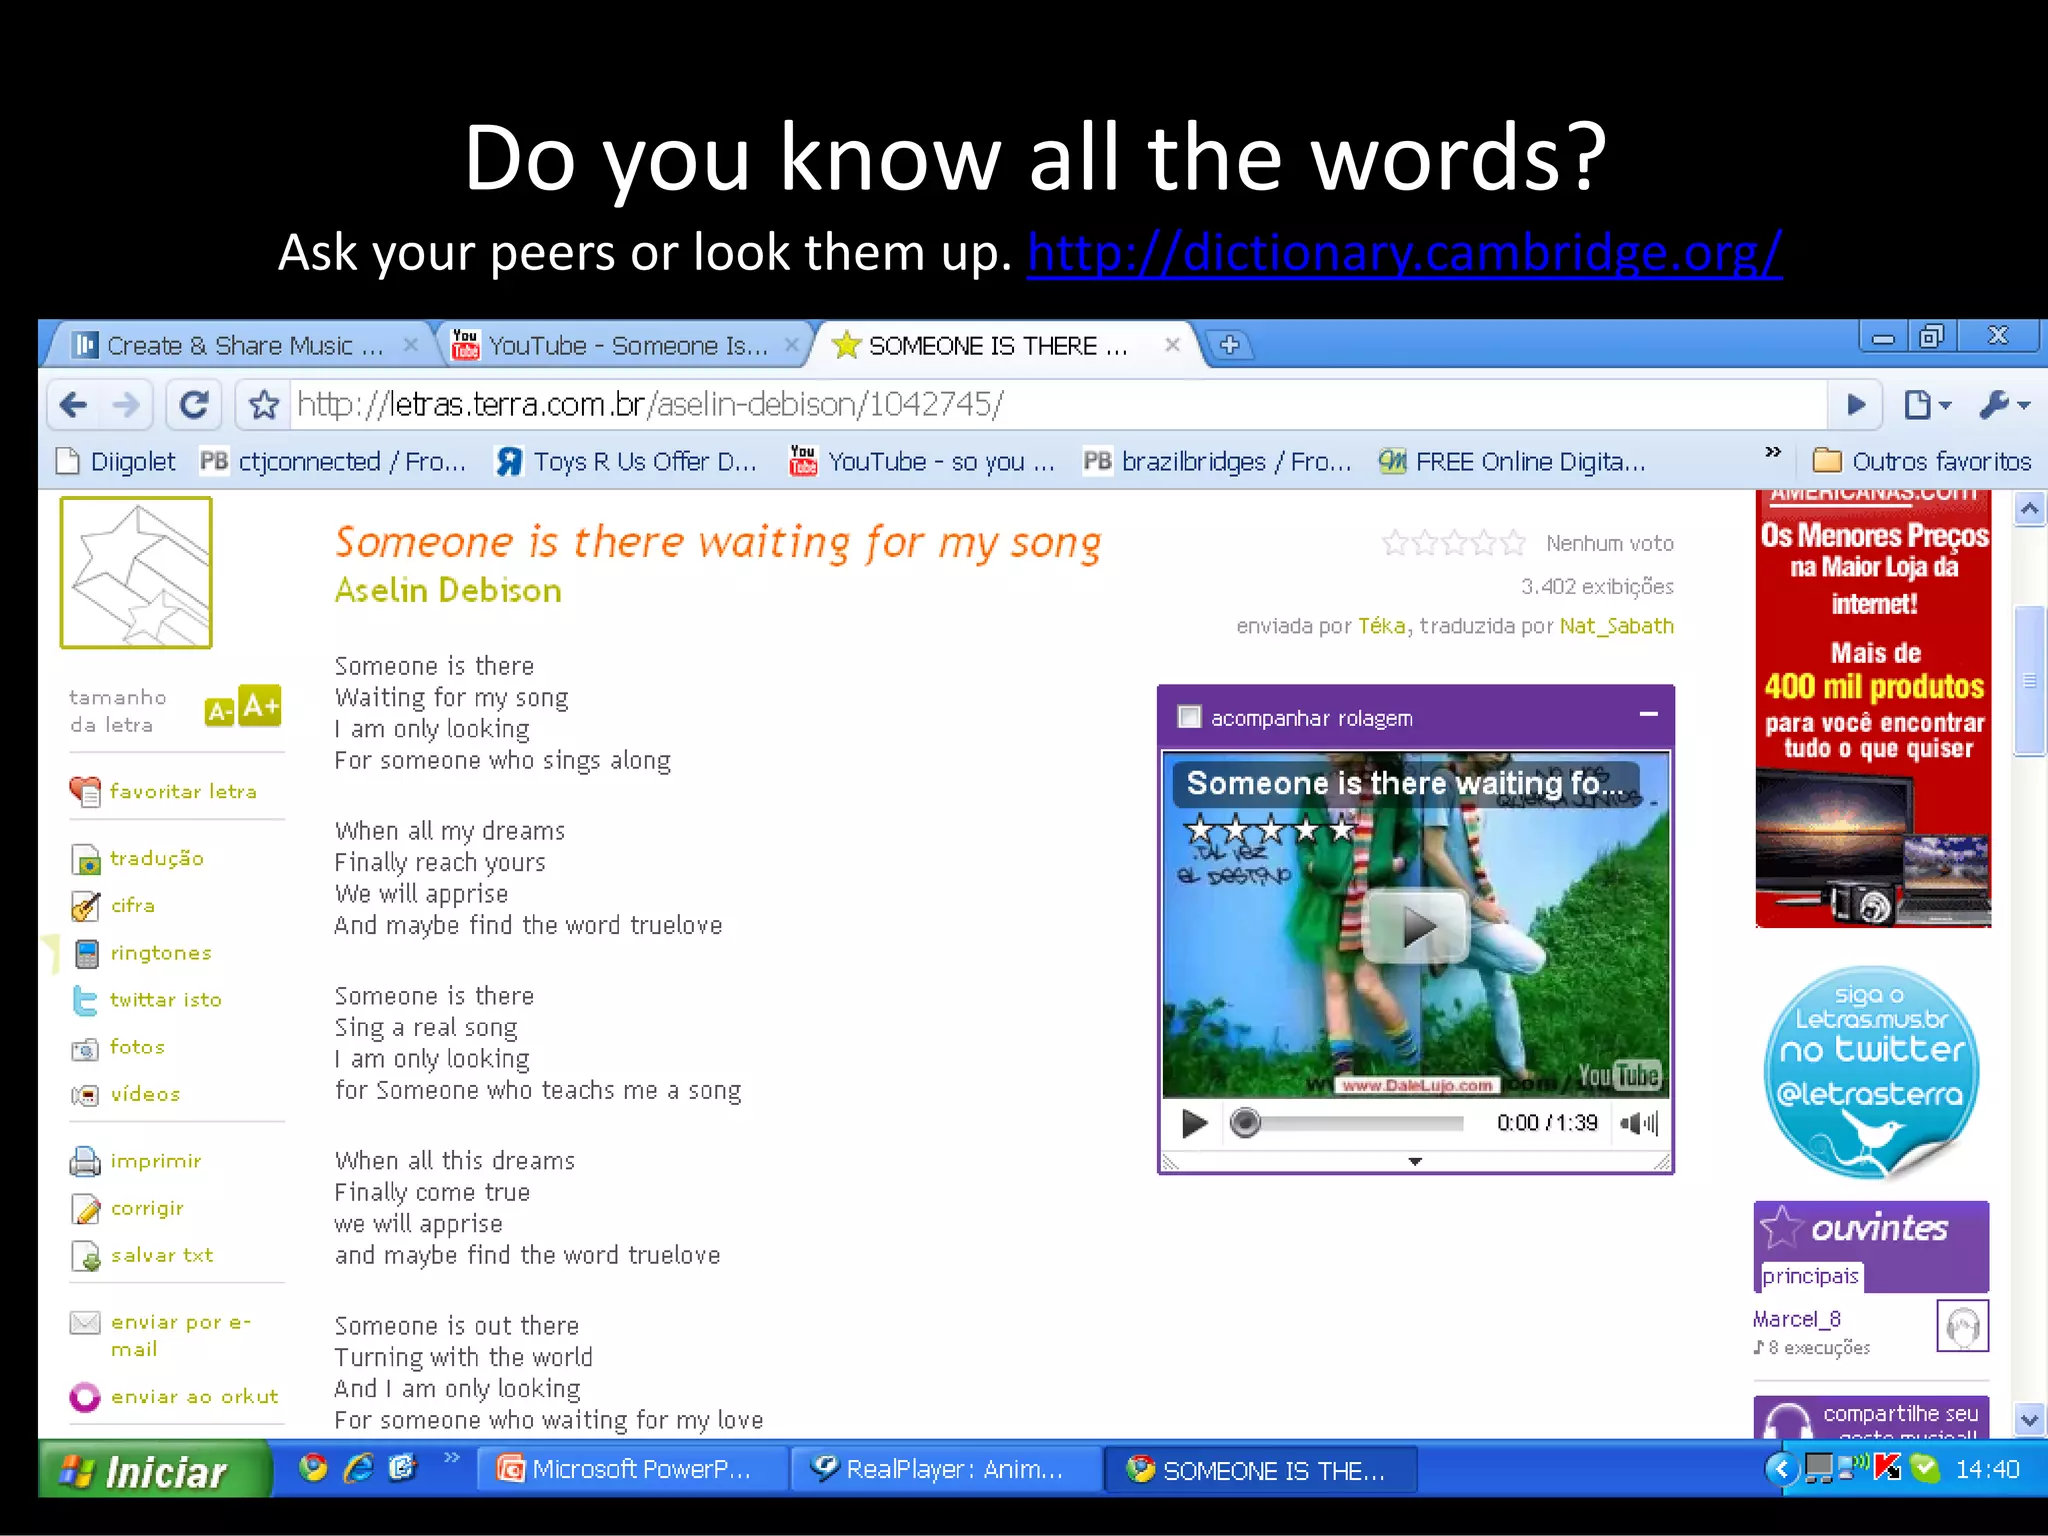Click the enviar por e-mail envelope icon

[x=86, y=1323]
